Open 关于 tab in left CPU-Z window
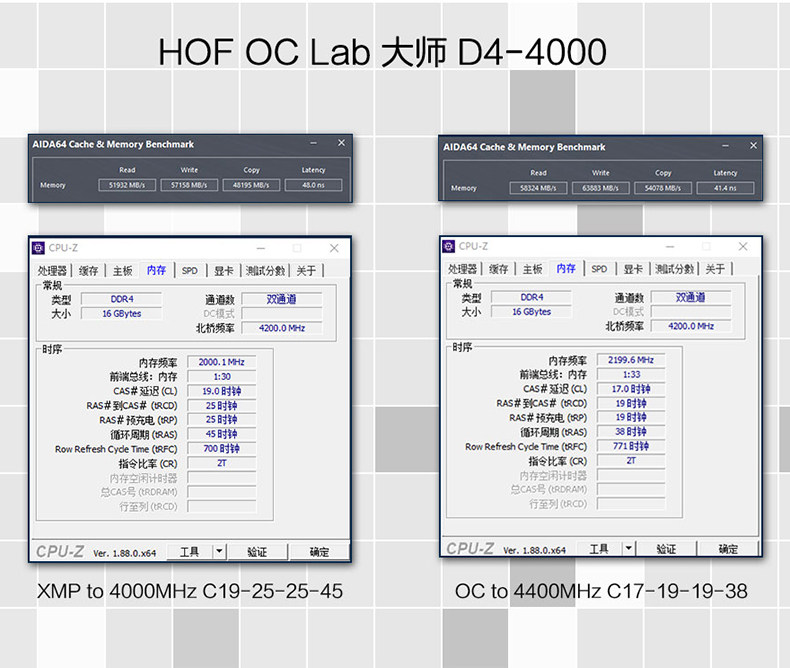 click(306, 271)
